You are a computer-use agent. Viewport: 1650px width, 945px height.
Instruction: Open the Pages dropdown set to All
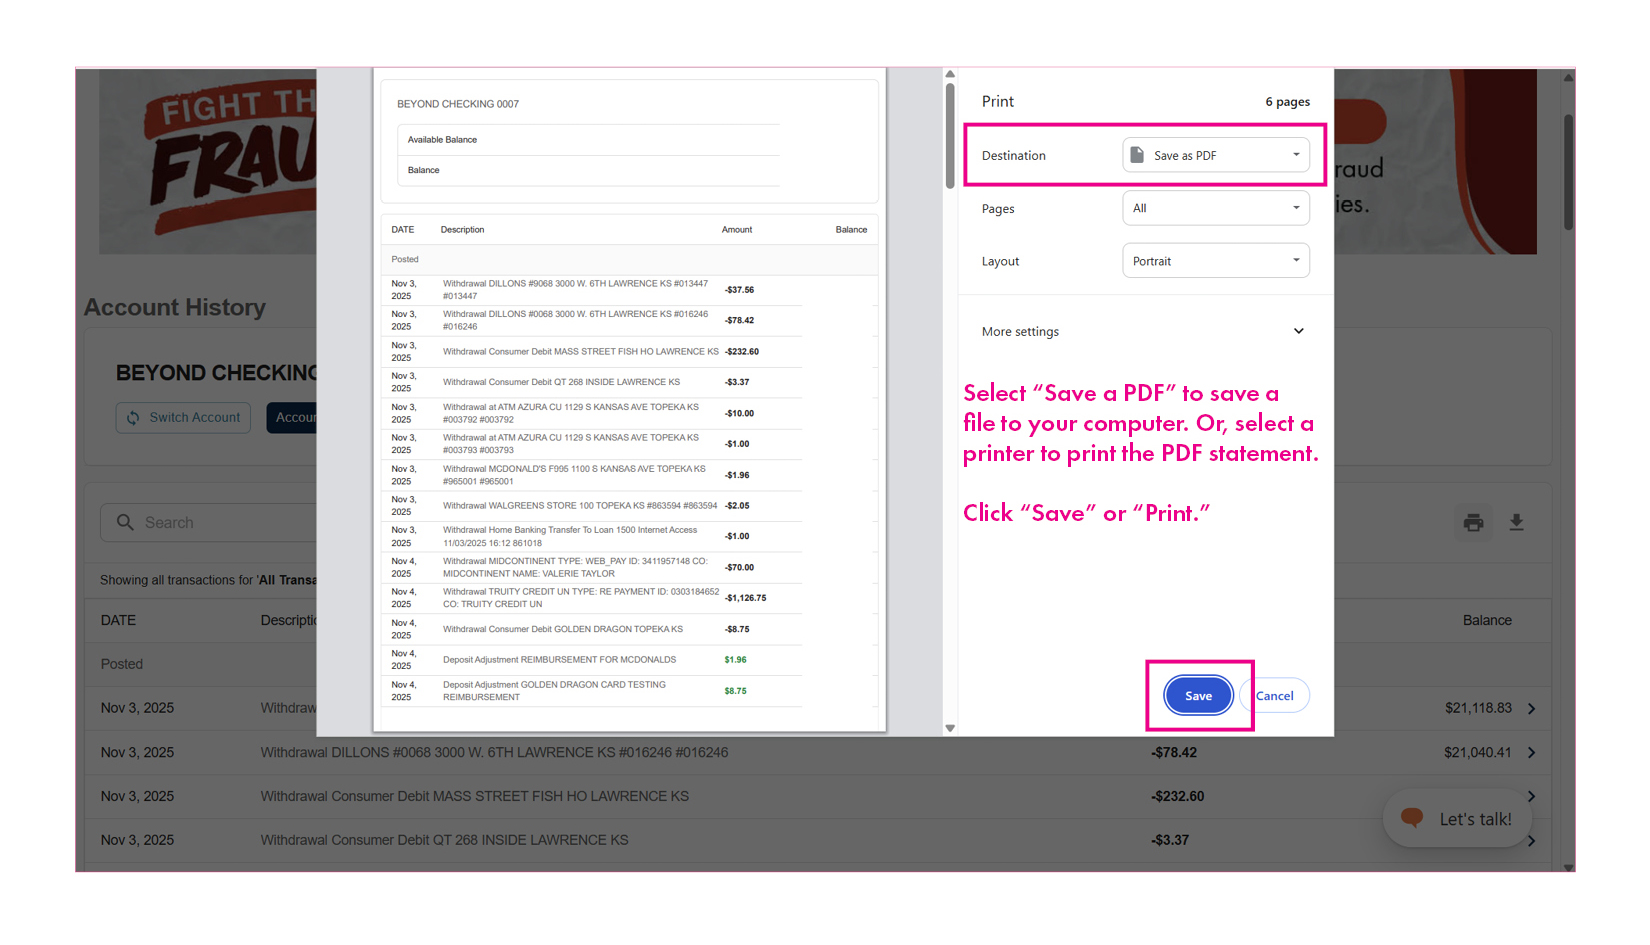click(x=1215, y=208)
